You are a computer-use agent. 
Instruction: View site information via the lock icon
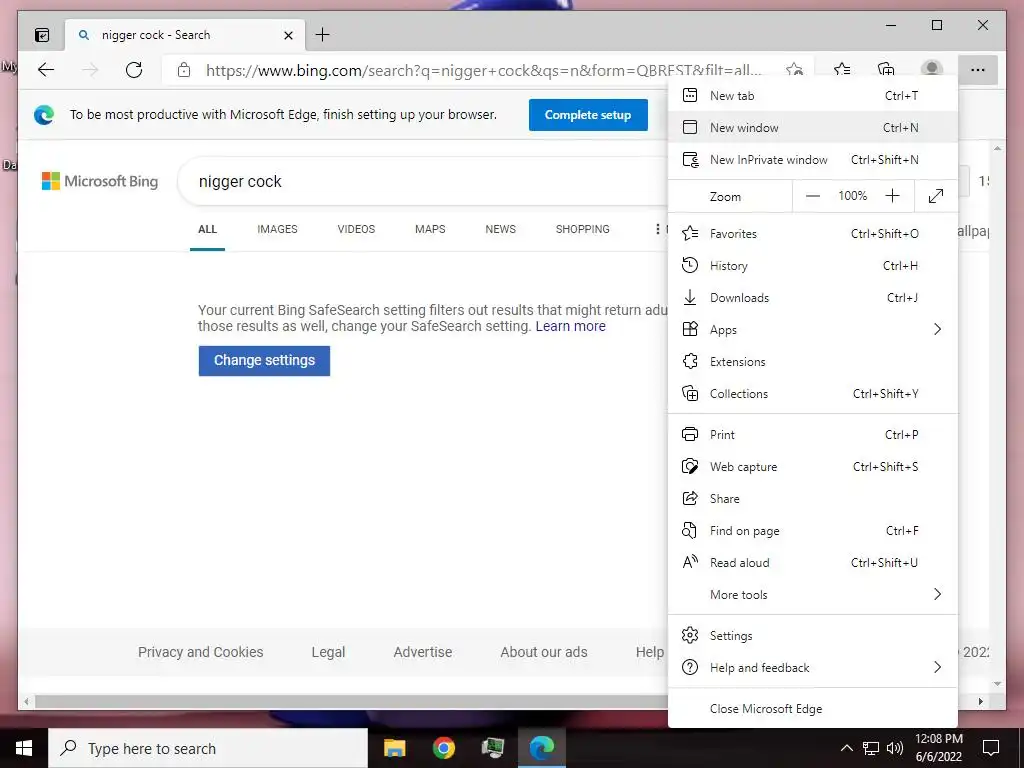pos(184,70)
